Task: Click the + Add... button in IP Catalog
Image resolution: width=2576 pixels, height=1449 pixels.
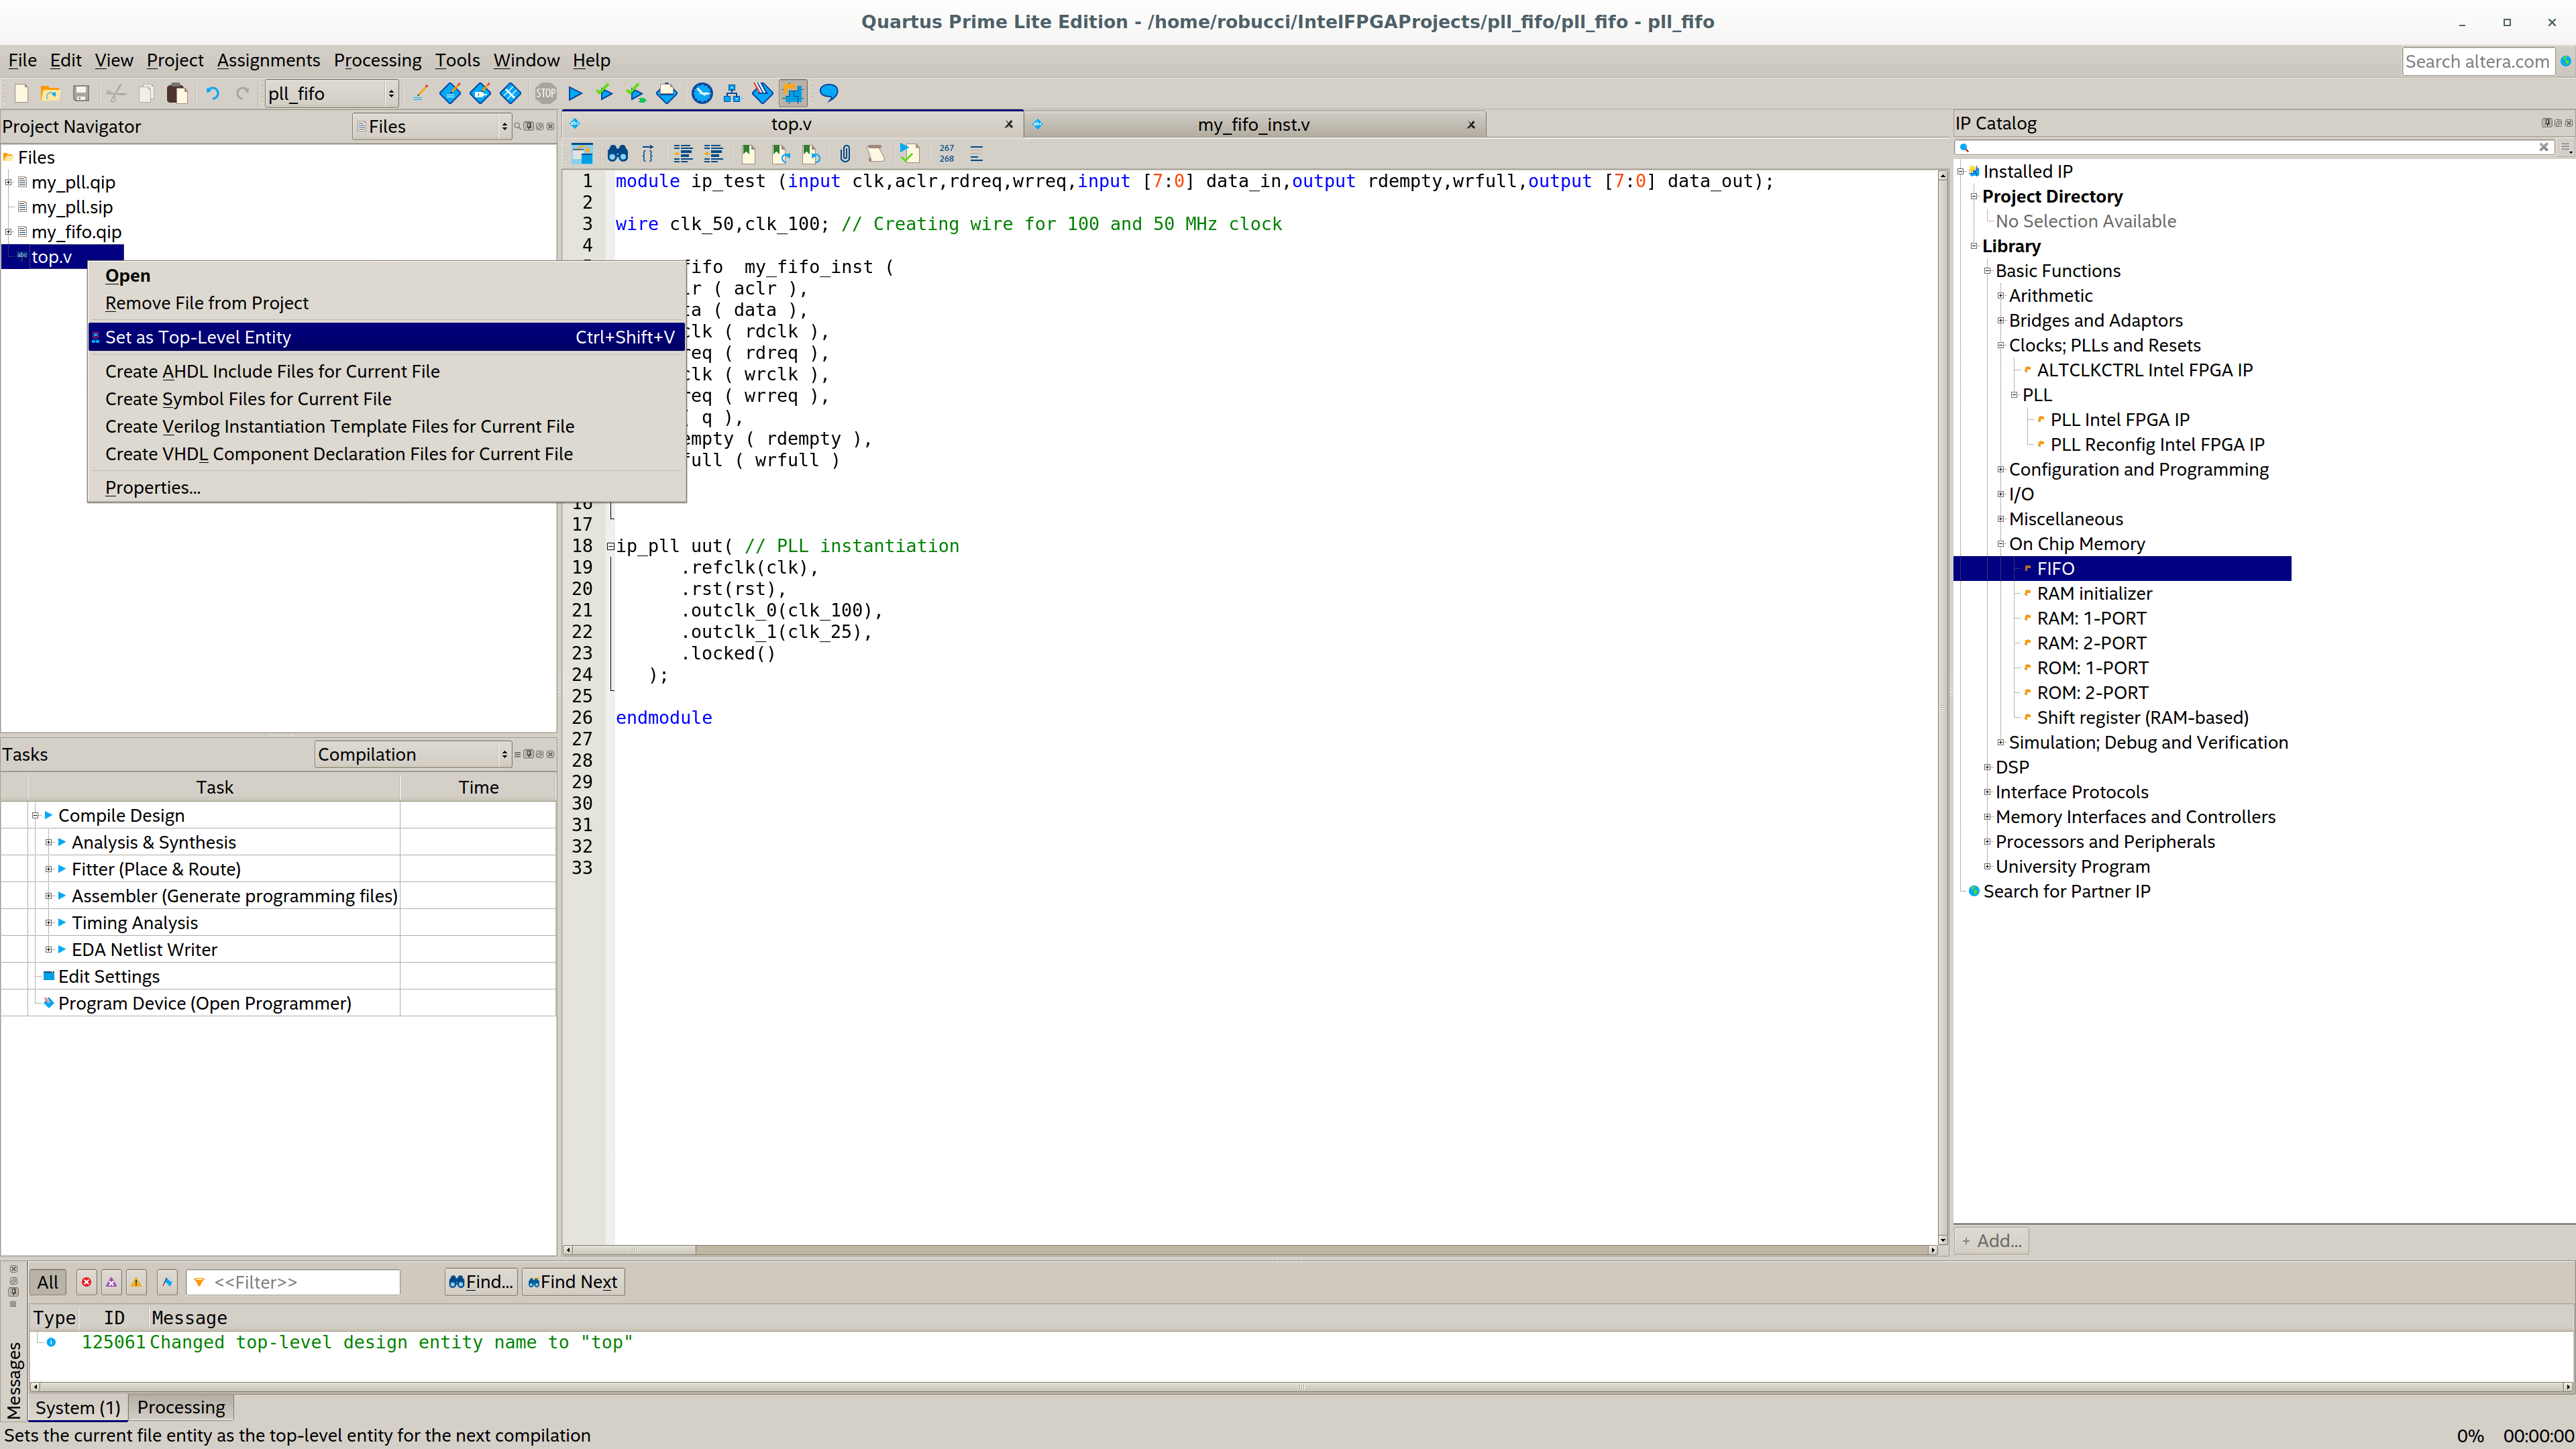Action: coord(1992,1241)
